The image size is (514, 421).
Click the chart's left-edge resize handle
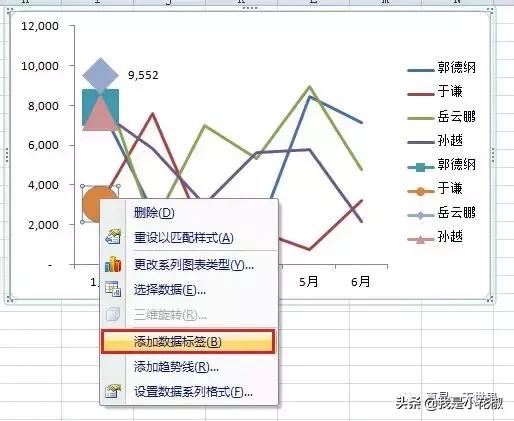[x=7, y=155]
